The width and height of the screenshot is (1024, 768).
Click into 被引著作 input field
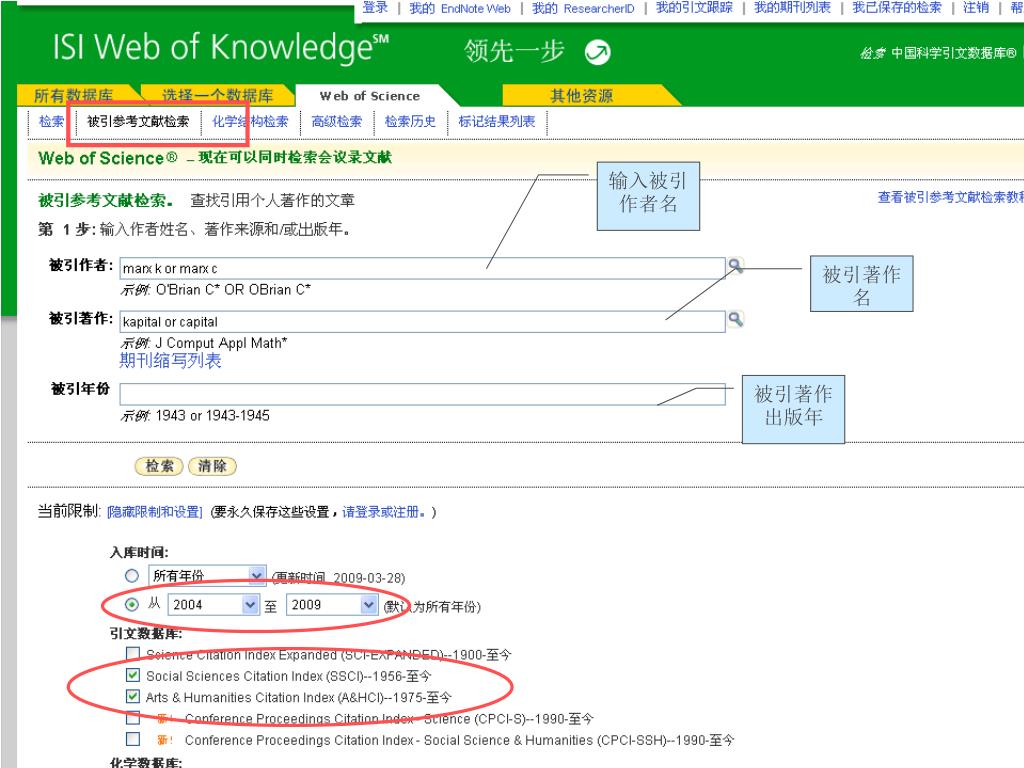[423, 322]
